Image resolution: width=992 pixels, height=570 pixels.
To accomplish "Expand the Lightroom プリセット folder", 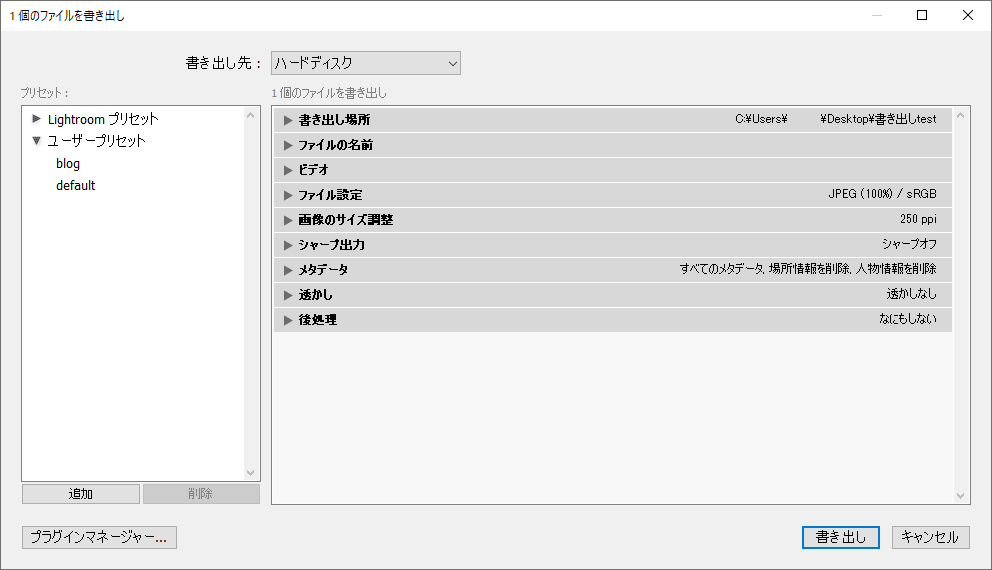I will (37, 119).
